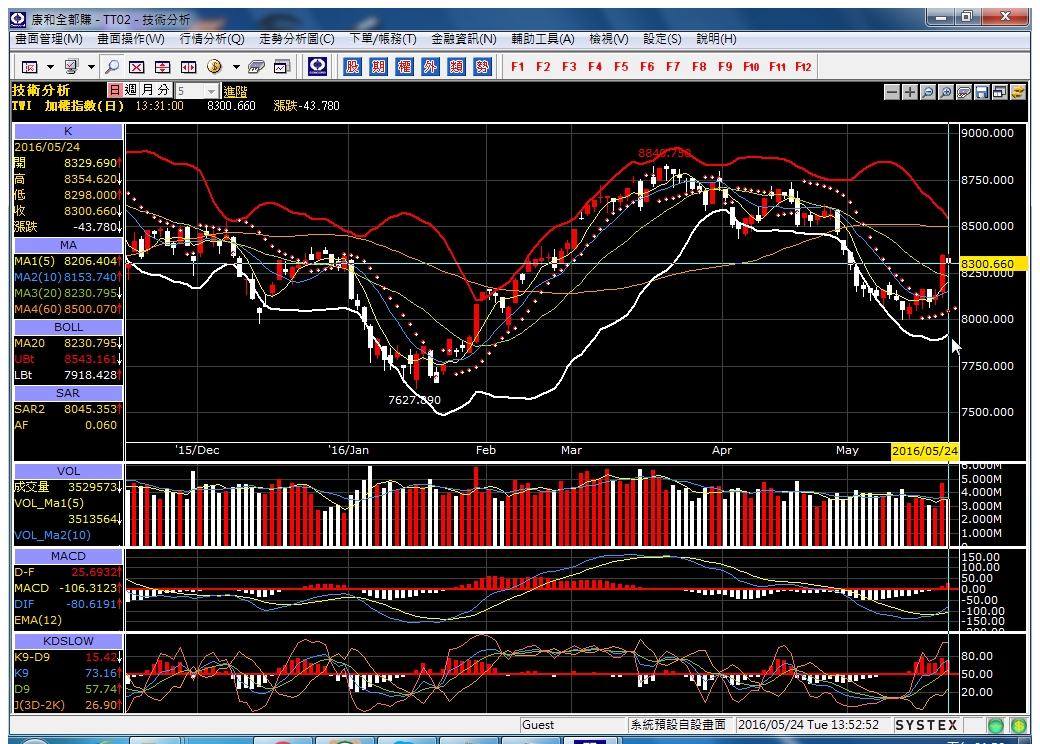Click the Guest user field in status bar
Viewport: 1040px width, 744px height.
click(x=573, y=725)
